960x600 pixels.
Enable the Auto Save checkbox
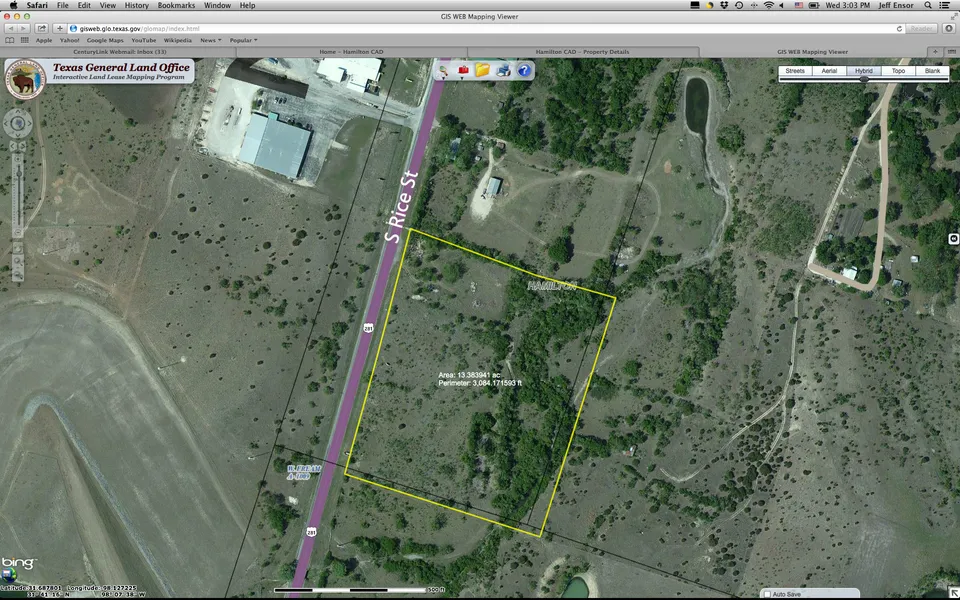tap(767, 594)
